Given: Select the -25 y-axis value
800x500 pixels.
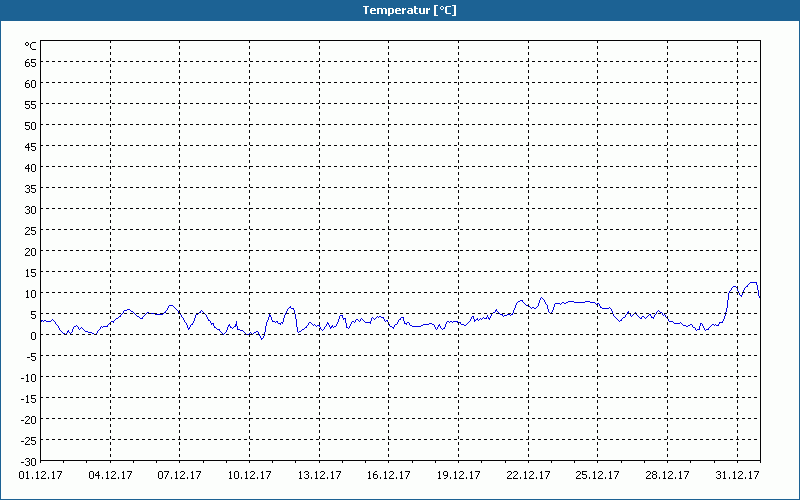Looking at the screenshot, I should (x=29, y=441).
